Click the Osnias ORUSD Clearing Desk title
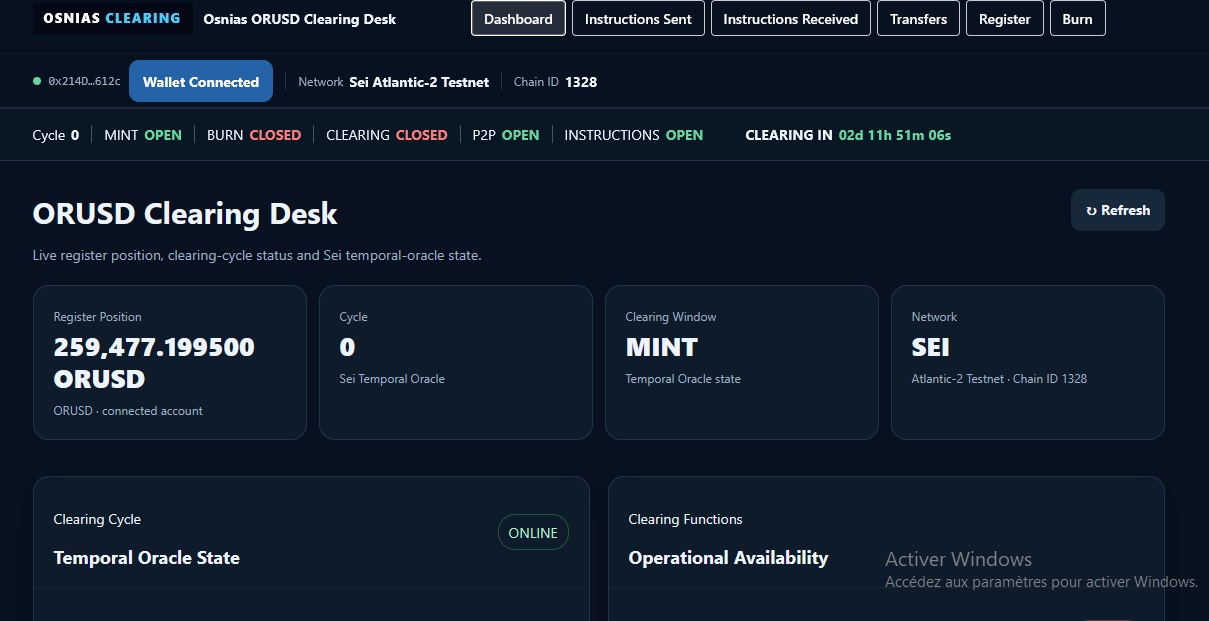This screenshot has width=1209, height=621. [299, 19]
